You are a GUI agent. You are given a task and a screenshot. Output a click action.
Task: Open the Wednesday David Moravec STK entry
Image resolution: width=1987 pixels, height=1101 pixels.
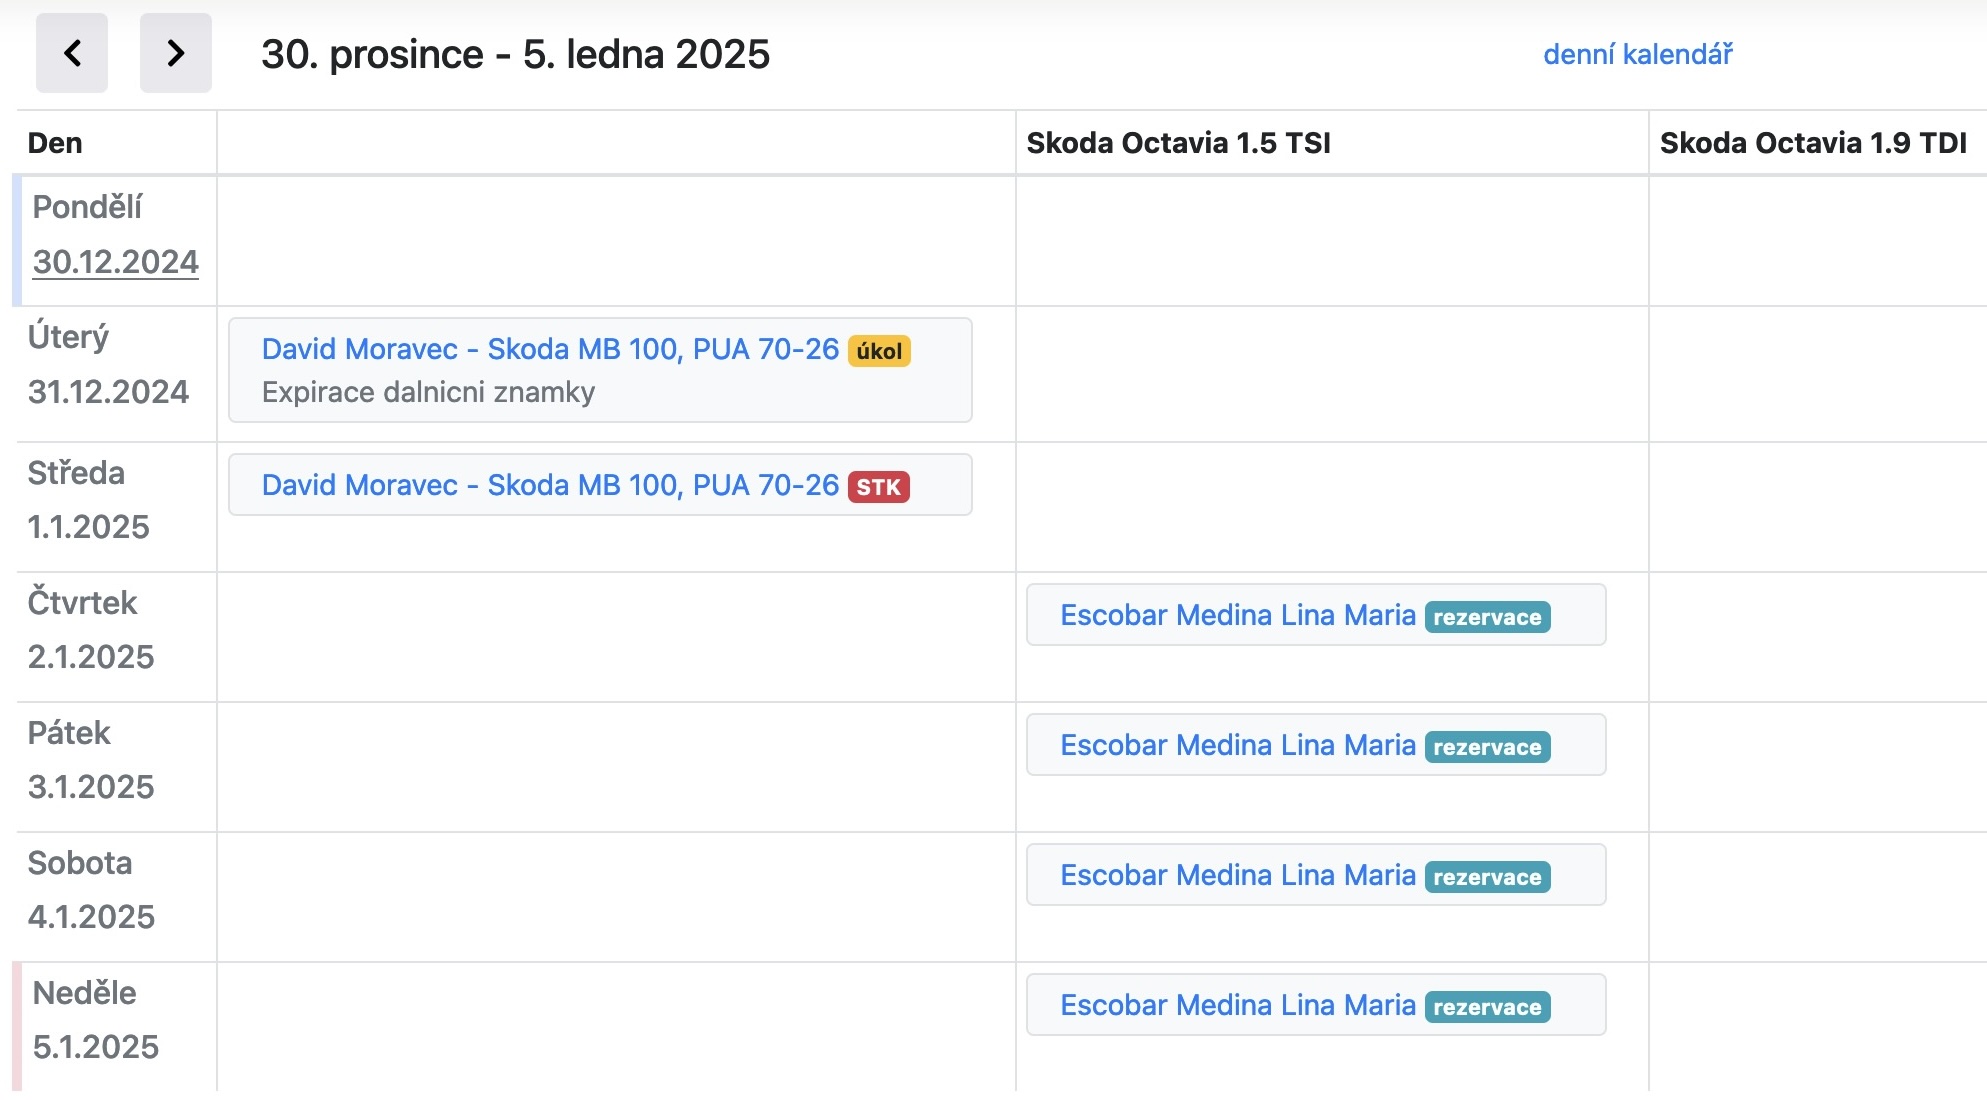click(x=550, y=485)
